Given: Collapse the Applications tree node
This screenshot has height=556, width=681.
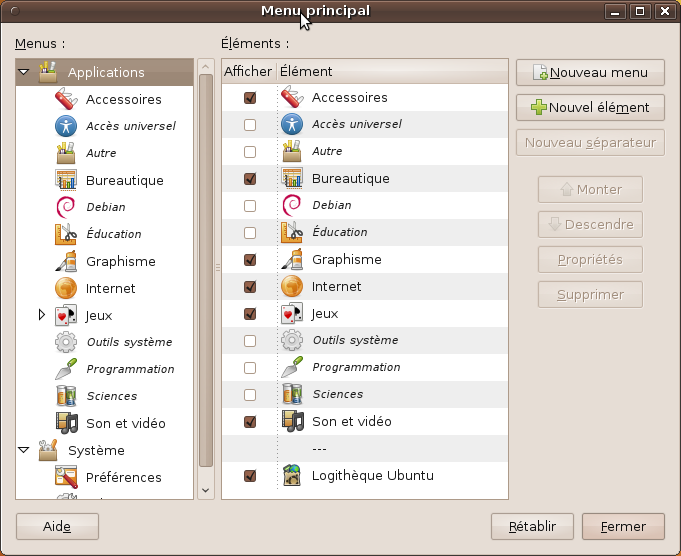Looking at the screenshot, I should point(24,72).
